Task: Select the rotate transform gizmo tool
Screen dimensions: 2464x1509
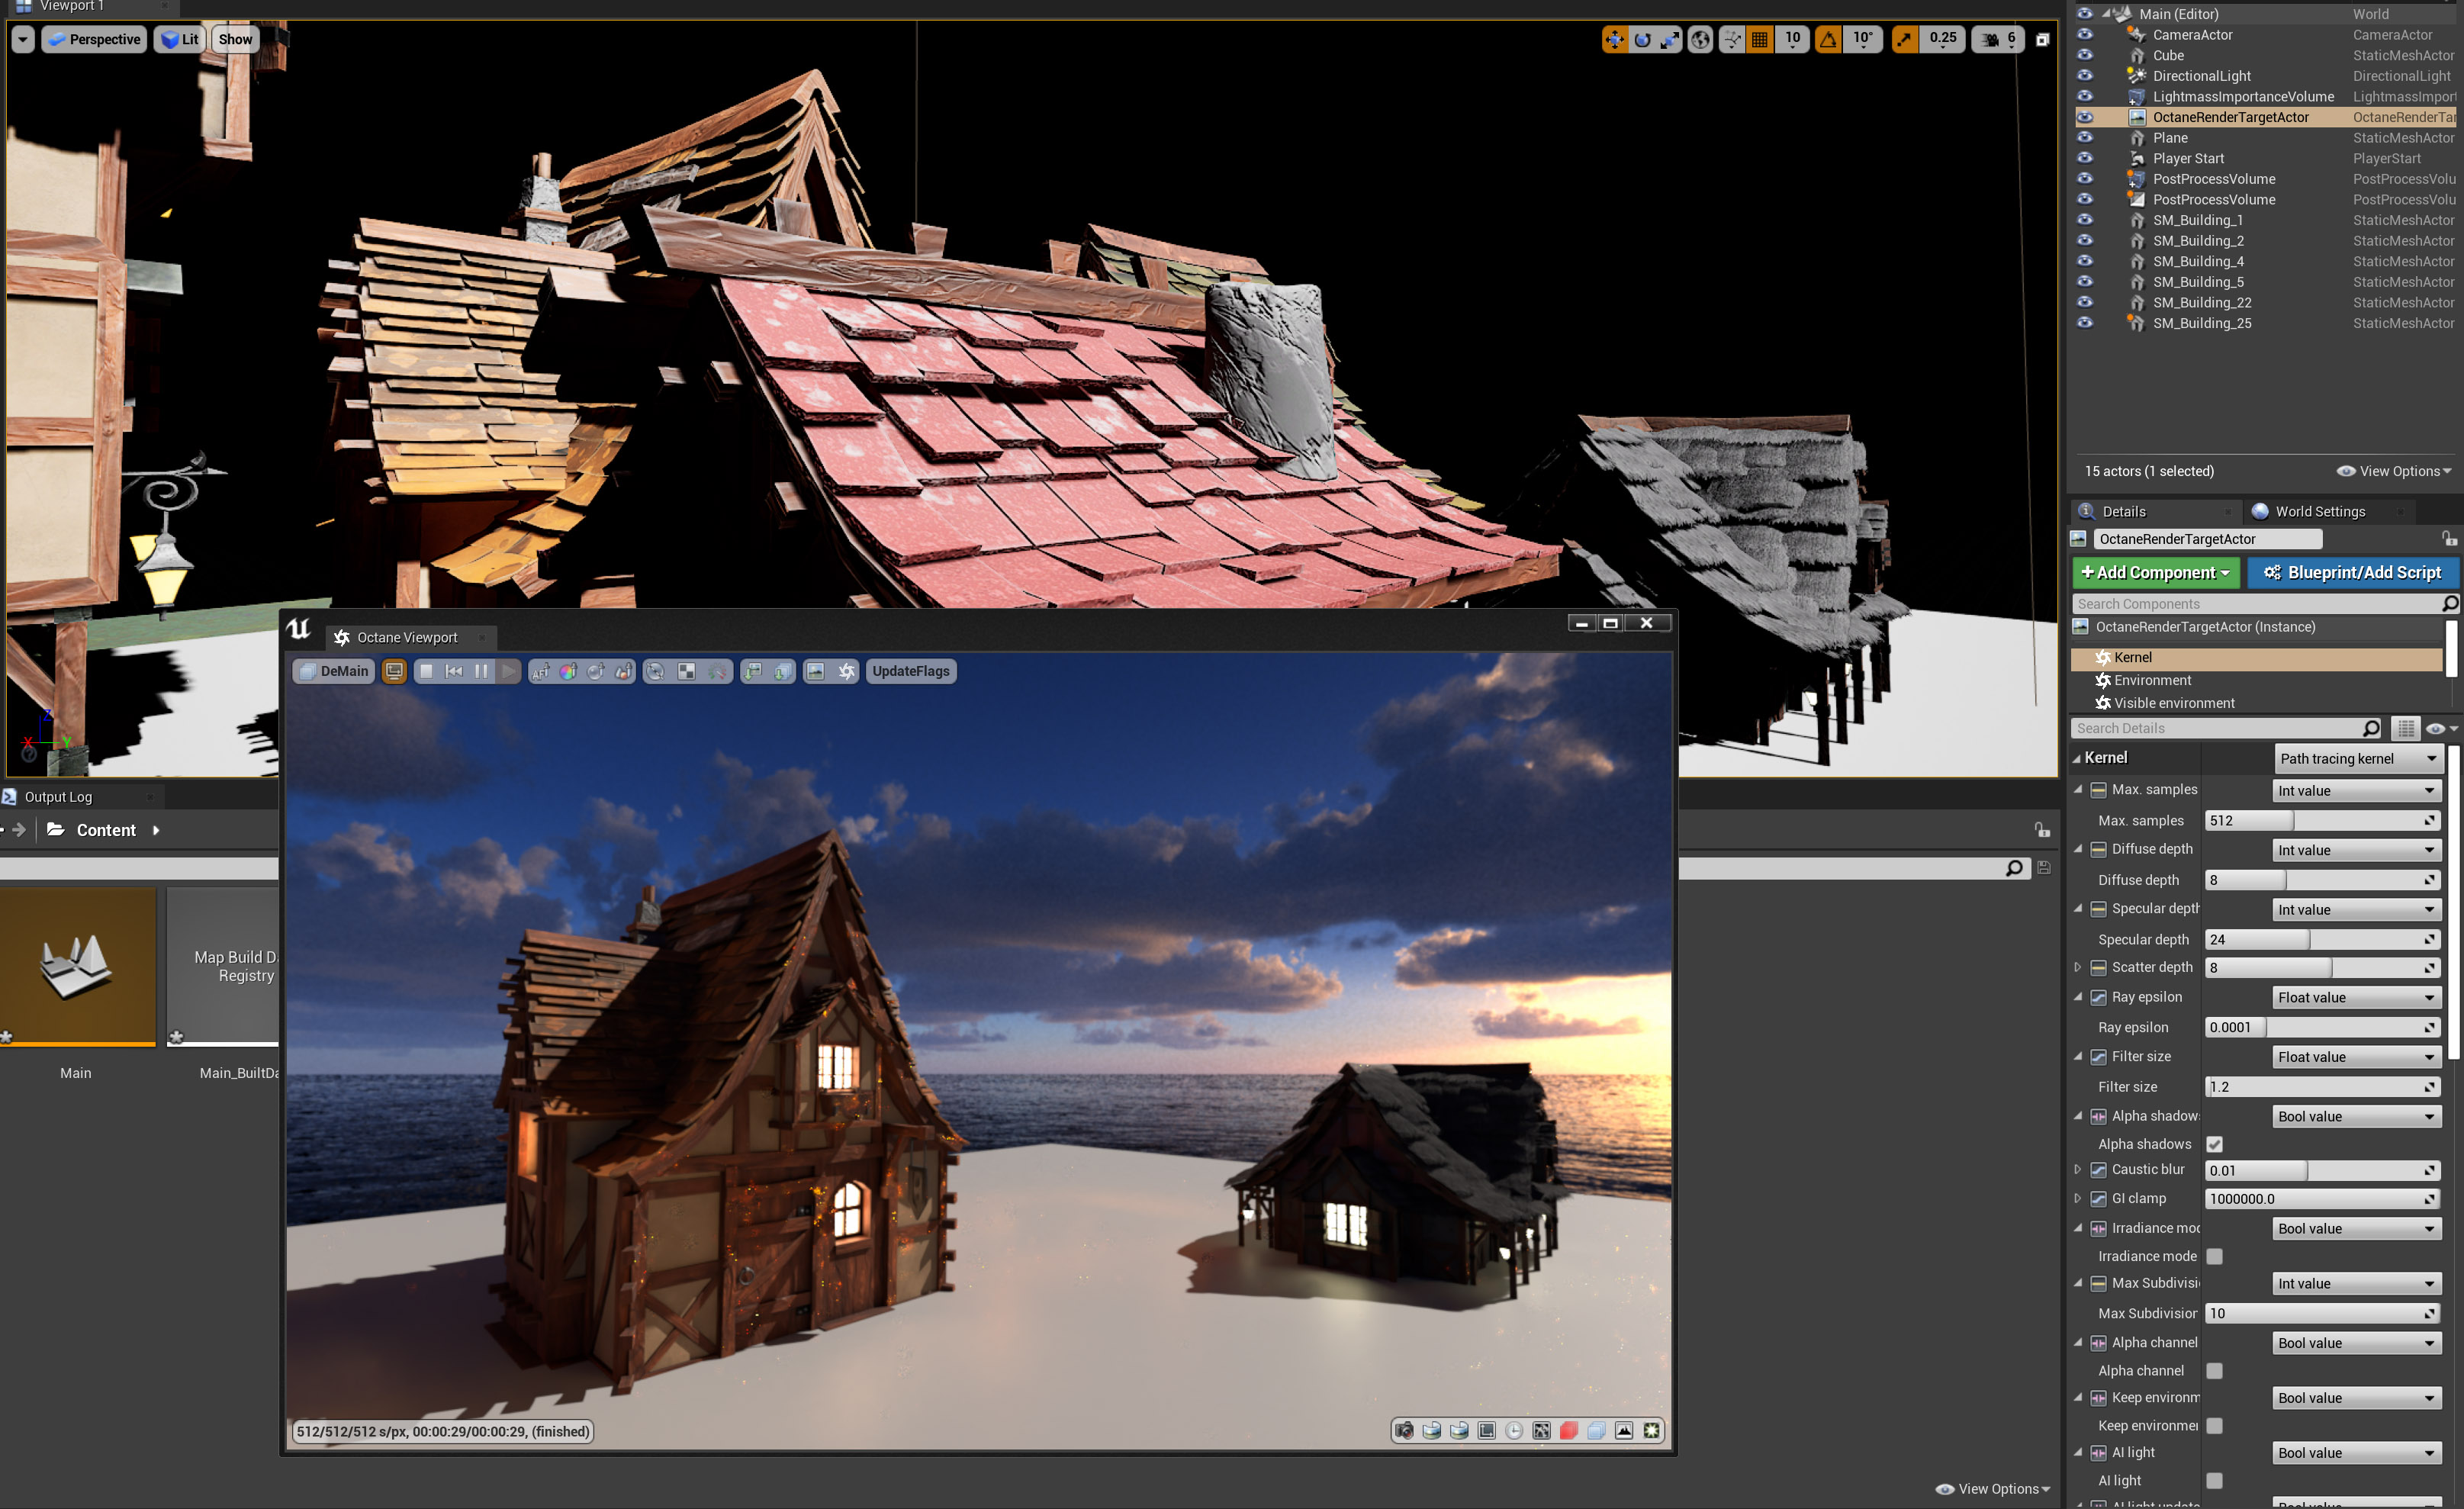Action: coord(1642,39)
